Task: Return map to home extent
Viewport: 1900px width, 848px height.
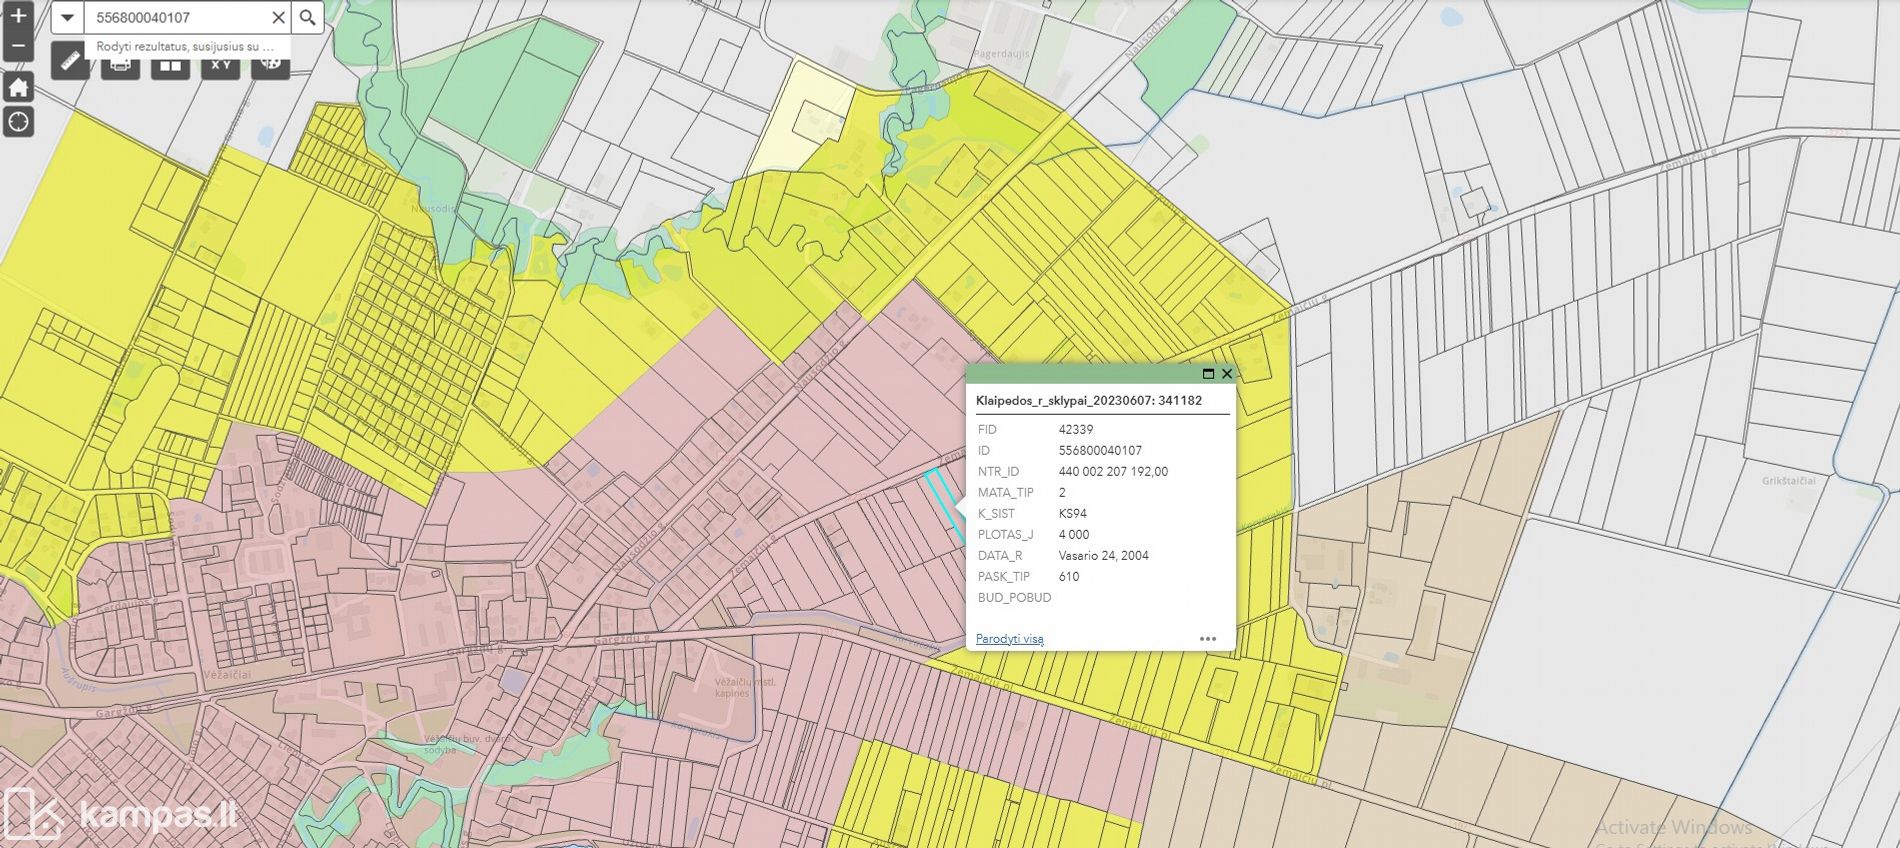Action: [x=18, y=87]
